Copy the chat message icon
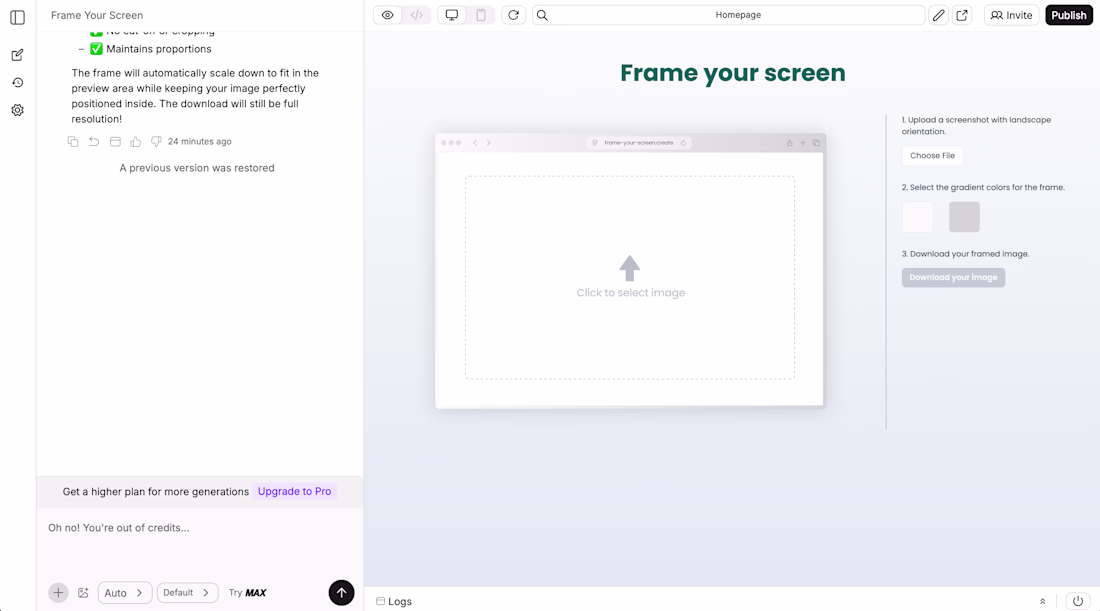Image resolution: width=1100 pixels, height=611 pixels. tap(73, 142)
